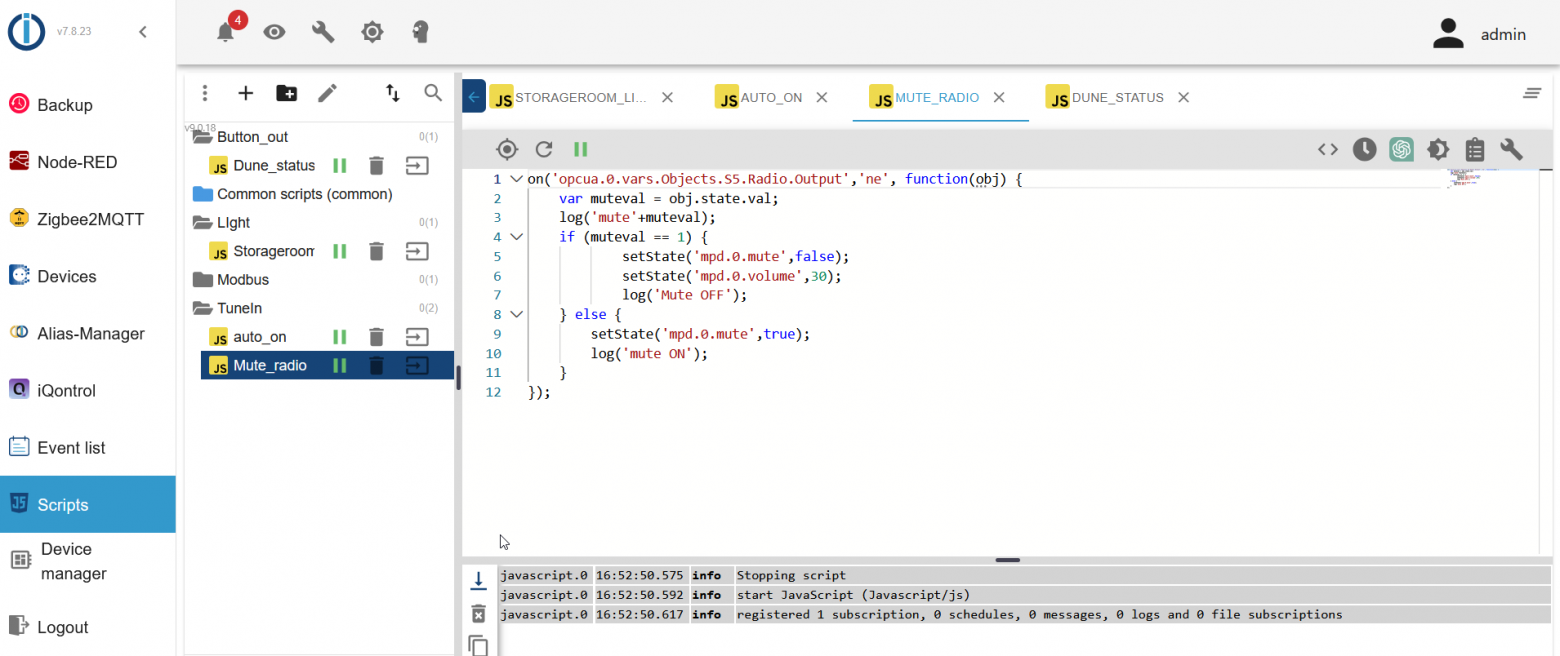
Task: Open the three-dot menu of script list
Action: point(205,93)
